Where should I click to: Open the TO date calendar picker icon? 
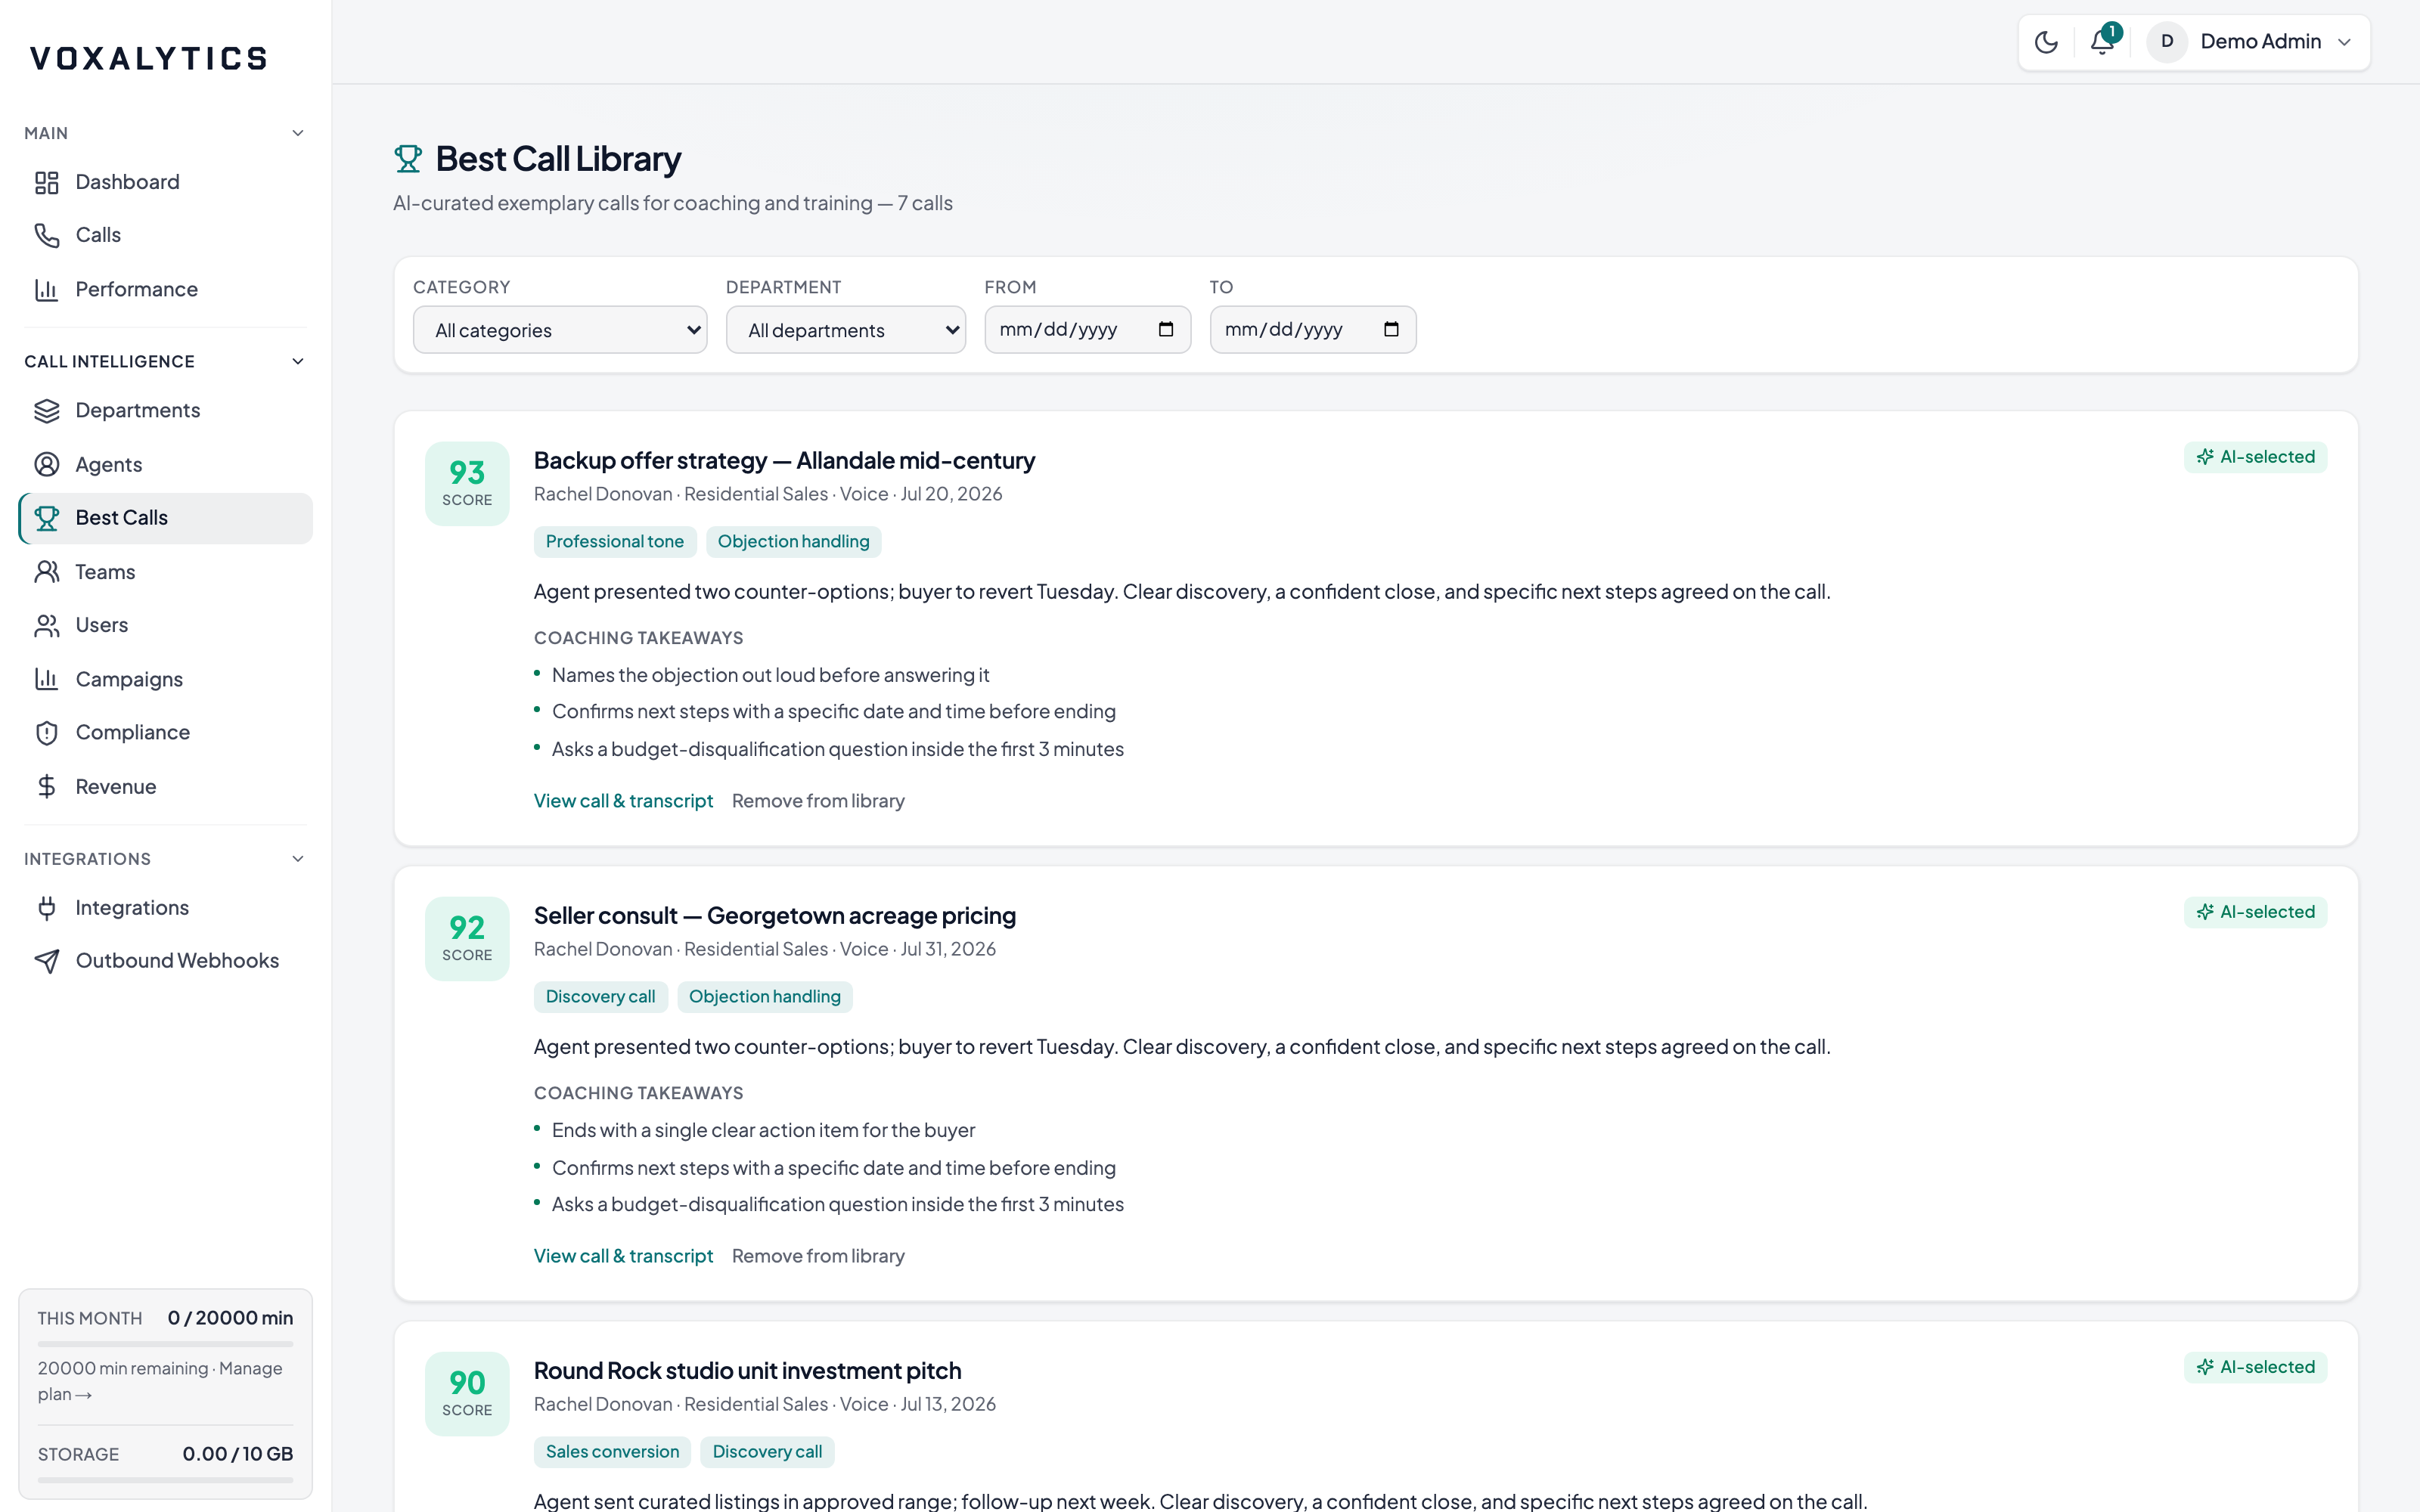[x=1391, y=330]
